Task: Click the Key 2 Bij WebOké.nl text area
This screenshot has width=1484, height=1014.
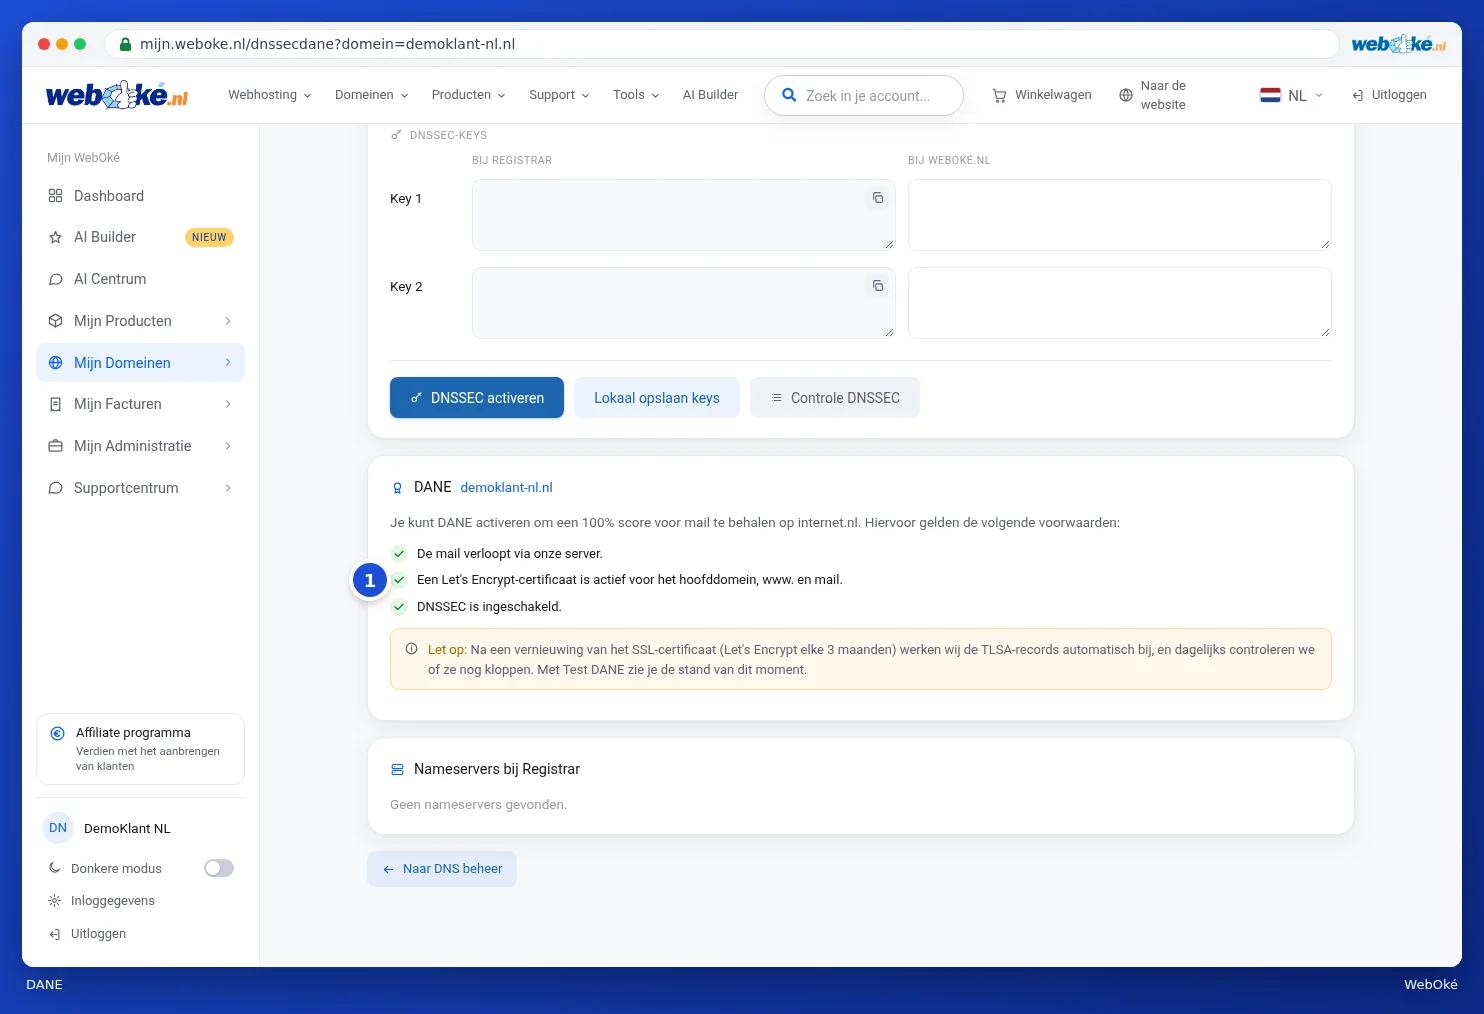Action: (1120, 303)
